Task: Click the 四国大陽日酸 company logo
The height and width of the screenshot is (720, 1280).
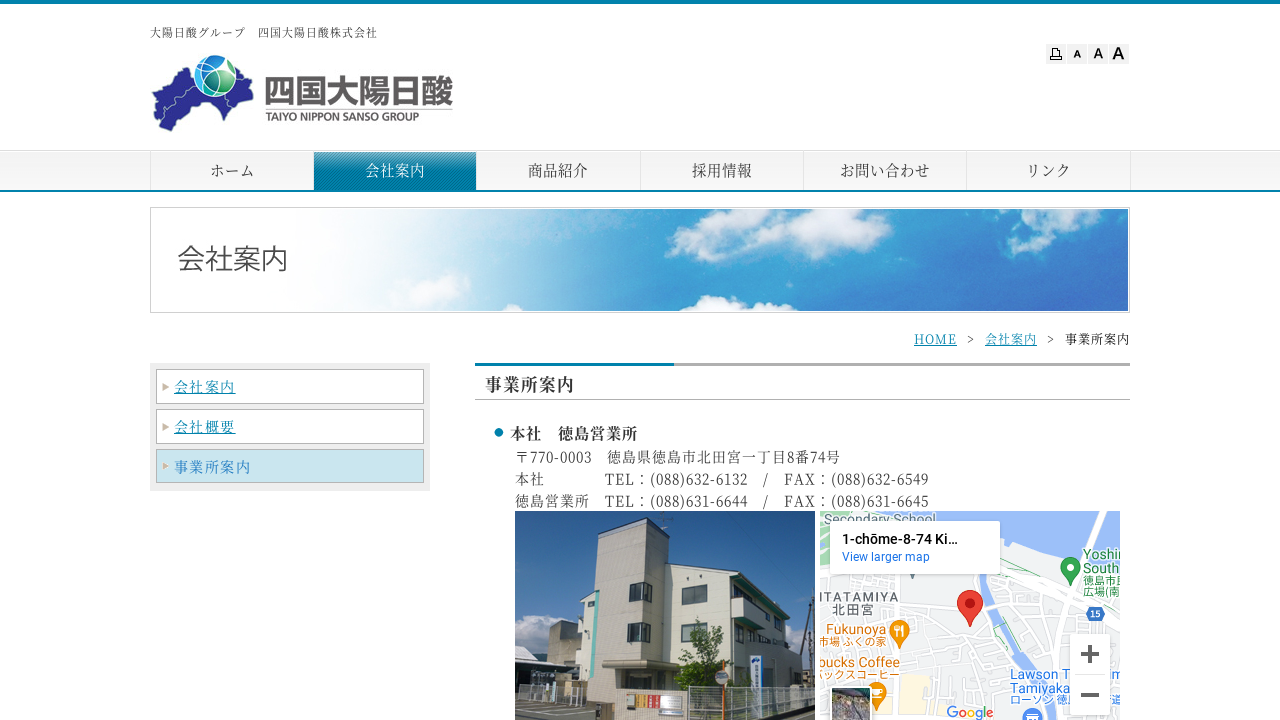Action: (302, 93)
